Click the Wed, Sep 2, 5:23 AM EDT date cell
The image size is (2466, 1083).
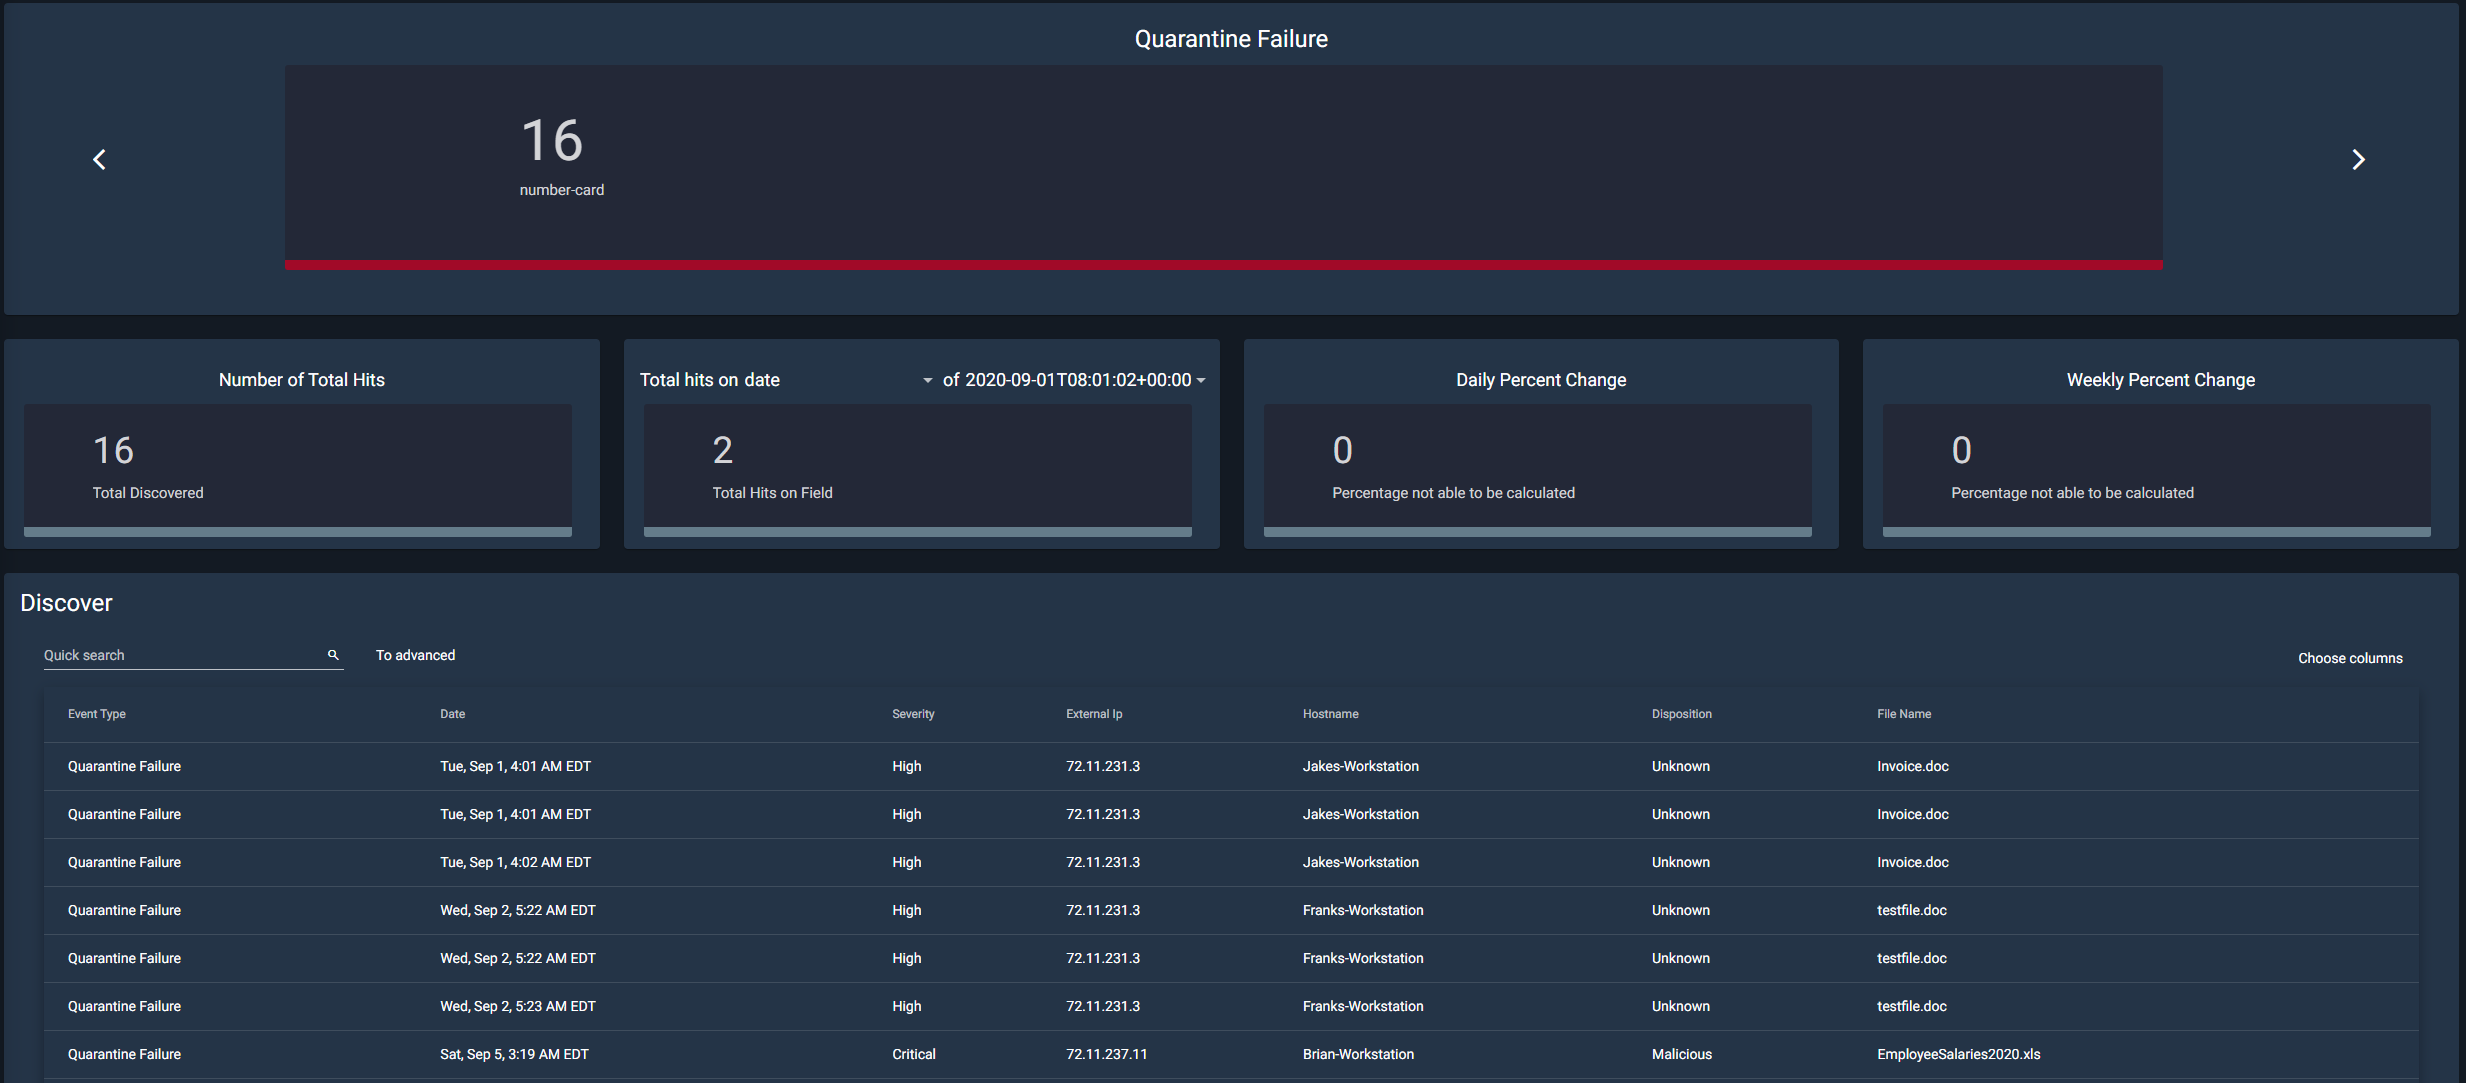coord(518,1006)
